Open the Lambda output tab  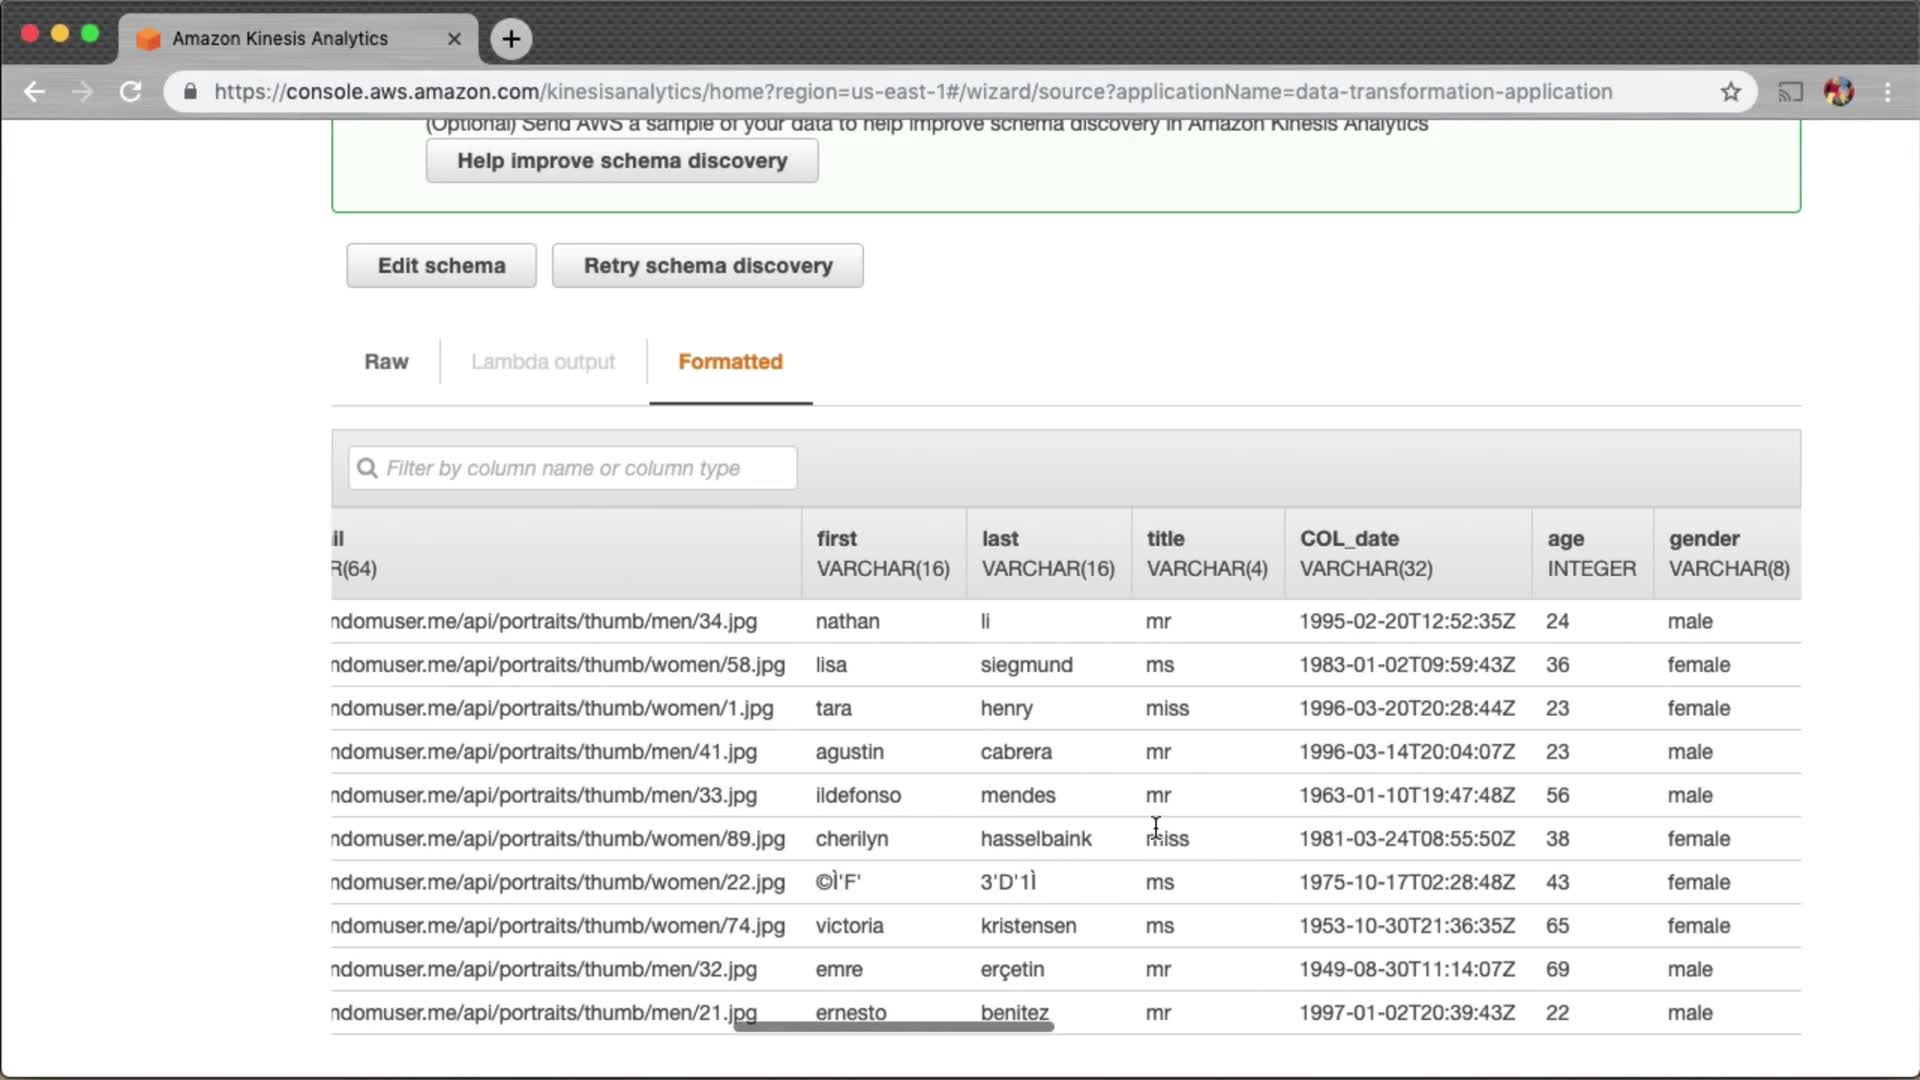pyautogui.click(x=543, y=362)
